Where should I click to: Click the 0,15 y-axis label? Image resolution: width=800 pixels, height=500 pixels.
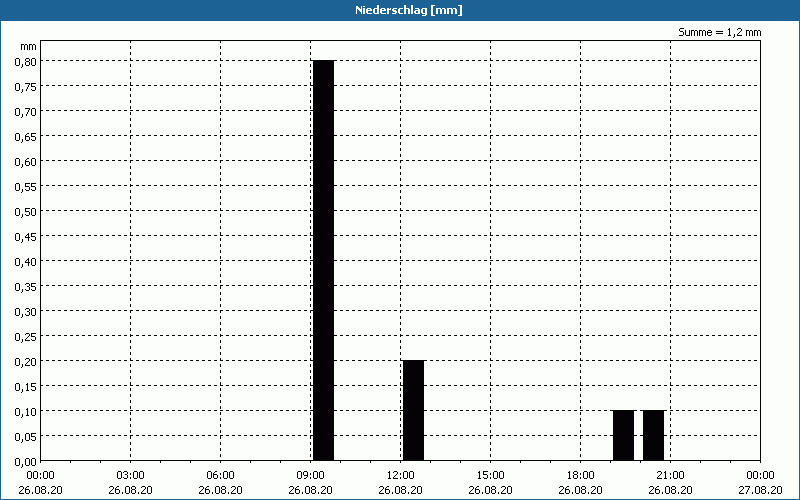[26, 386]
